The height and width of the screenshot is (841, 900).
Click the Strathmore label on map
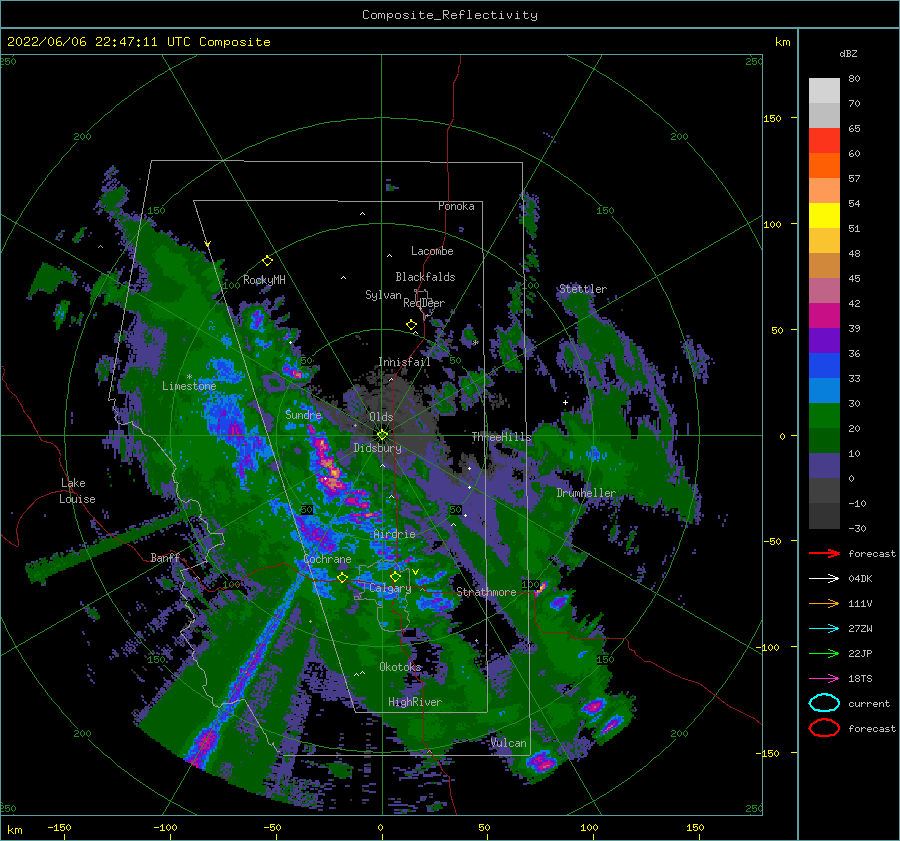point(486,592)
